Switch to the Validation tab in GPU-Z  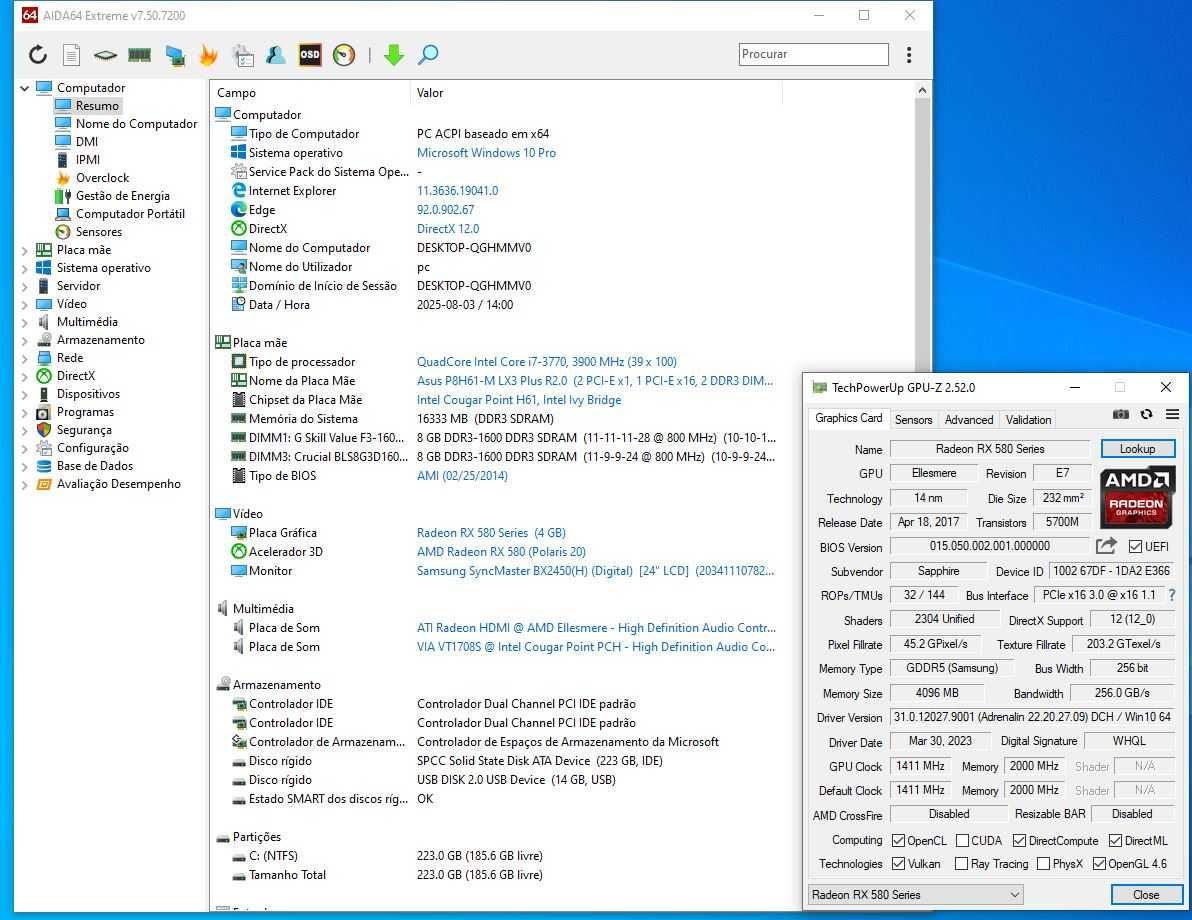point(1028,420)
